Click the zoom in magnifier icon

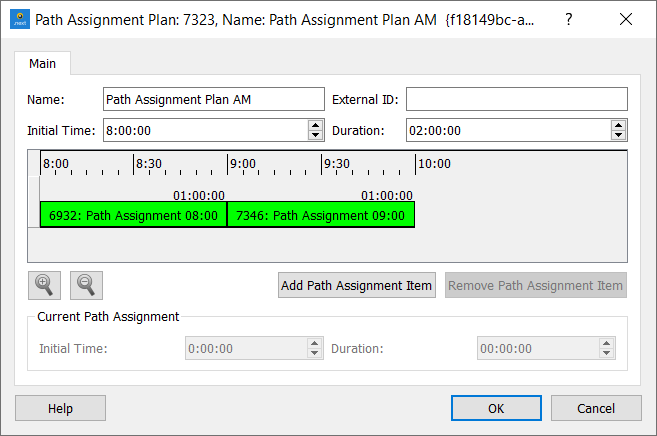click(44, 285)
